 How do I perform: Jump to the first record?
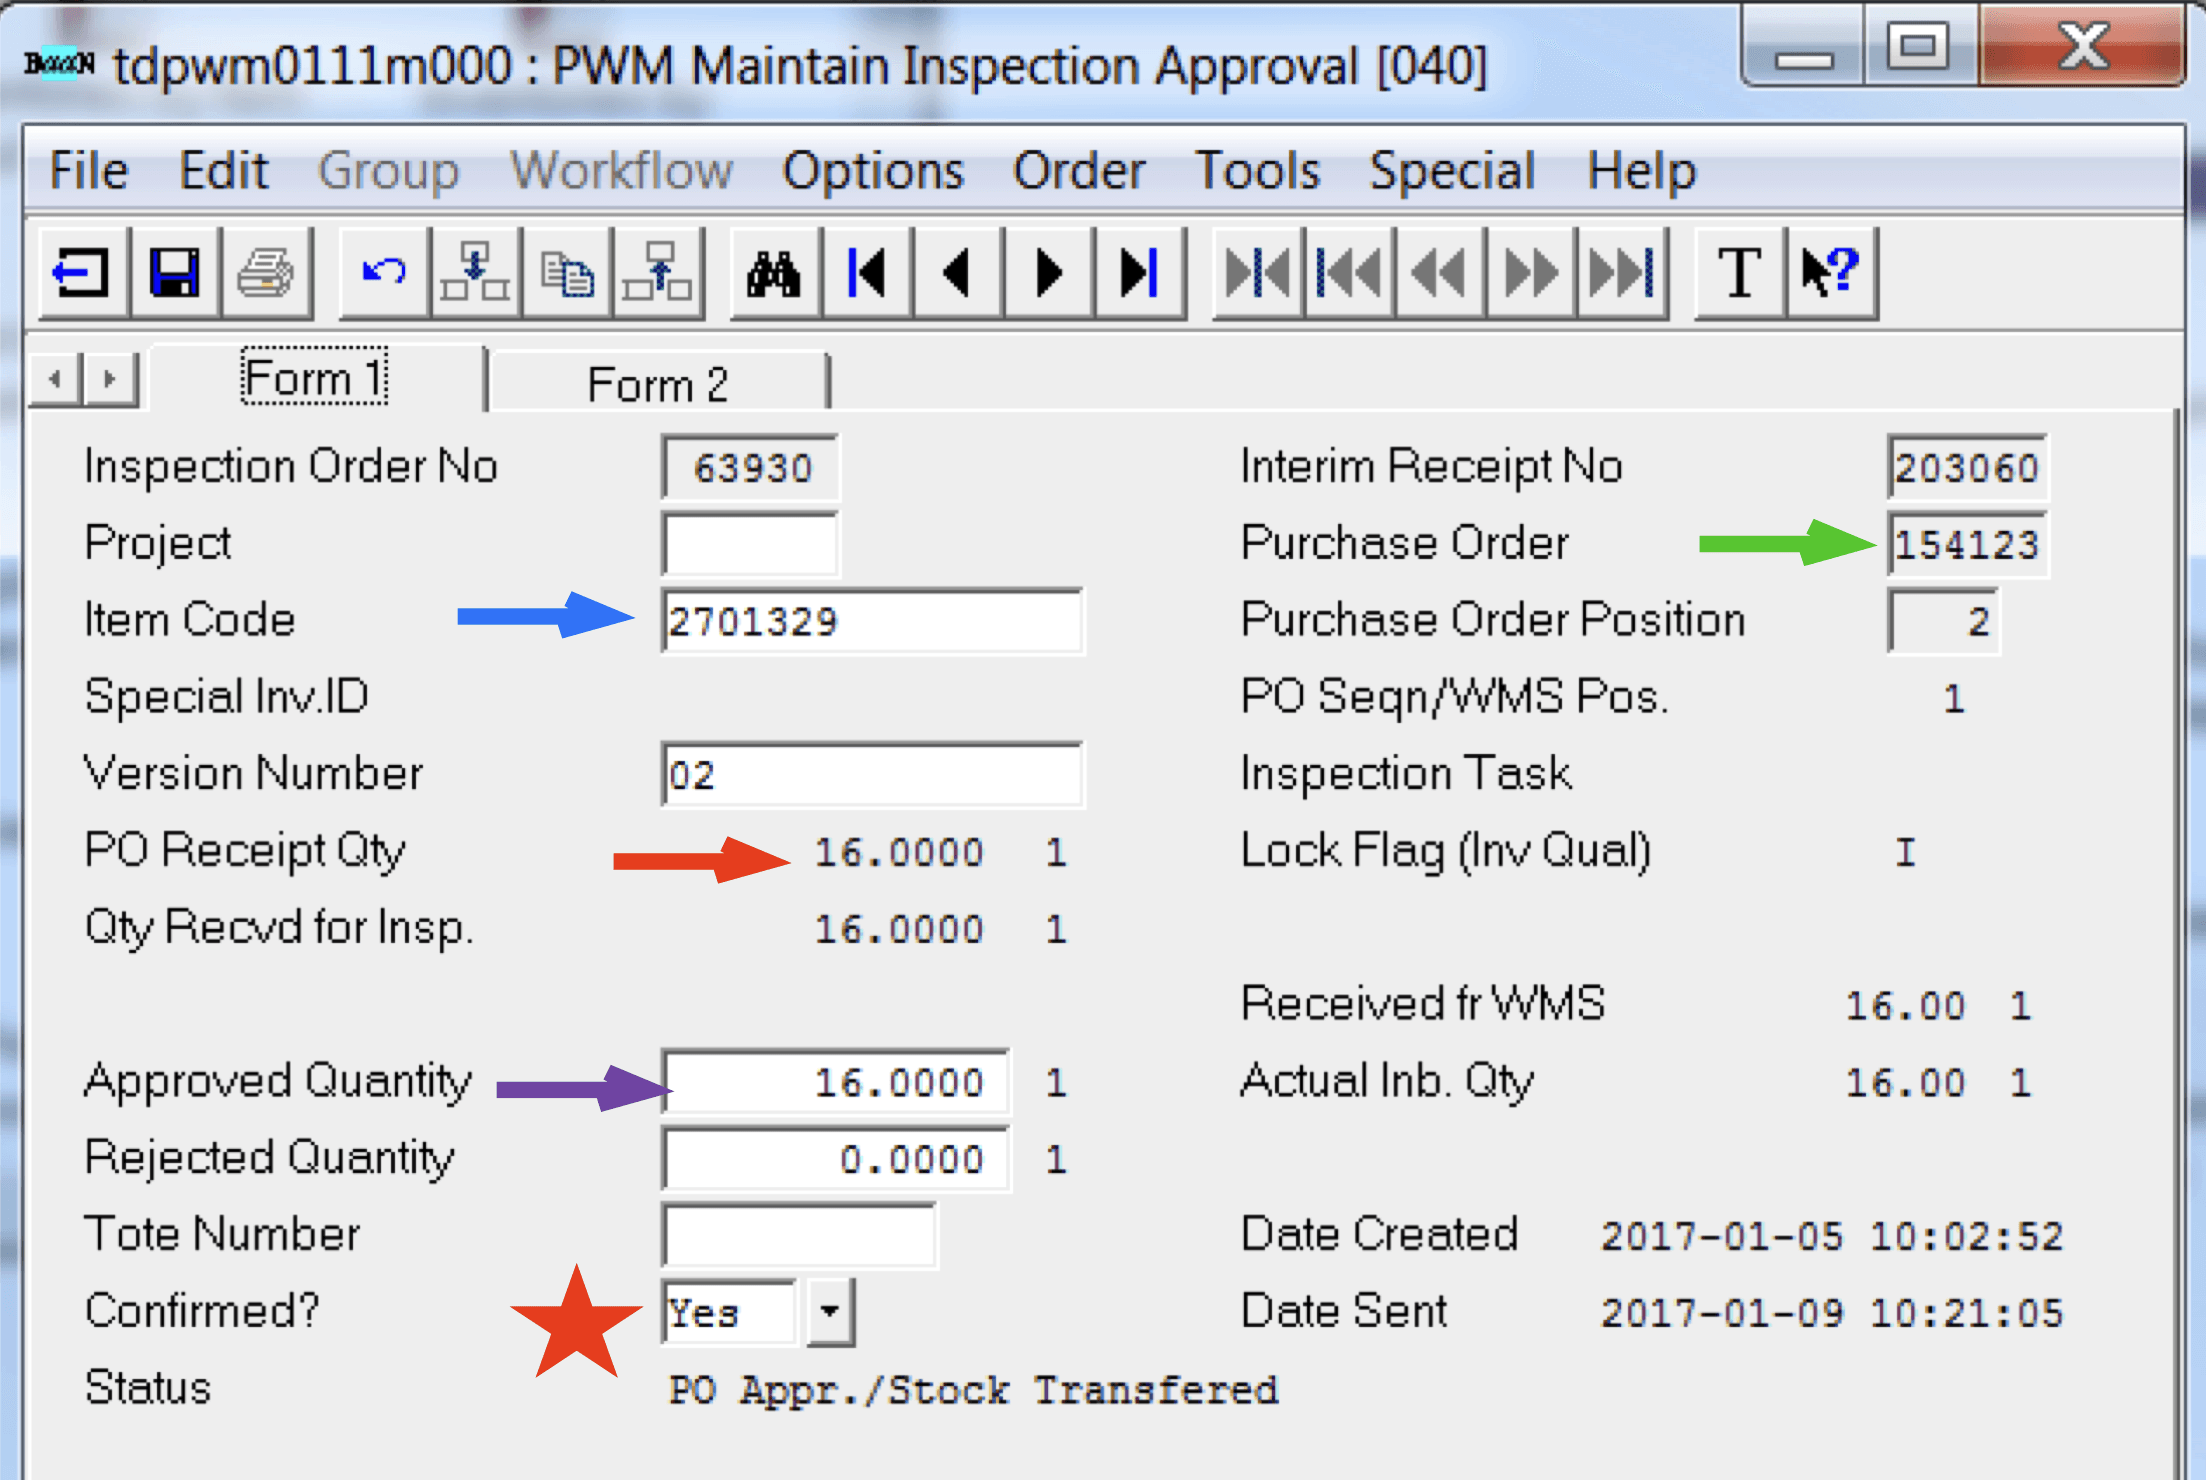pos(866,272)
